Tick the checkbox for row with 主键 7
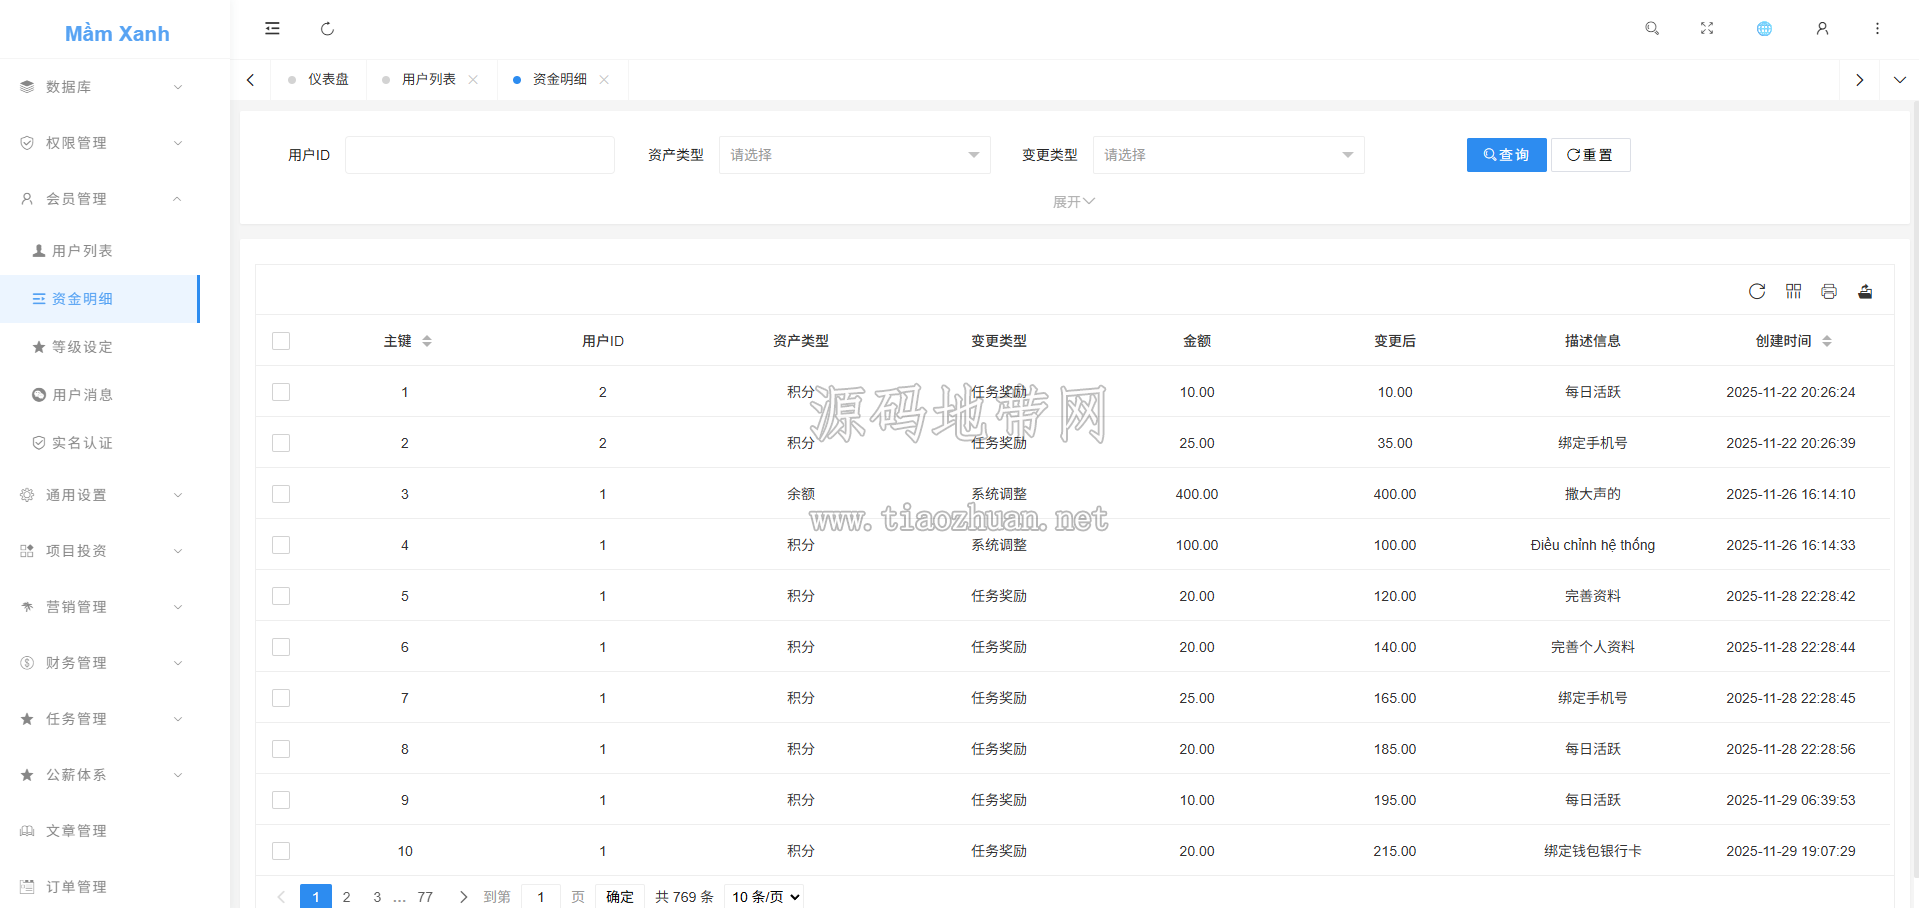1919x908 pixels. coord(281,698)
